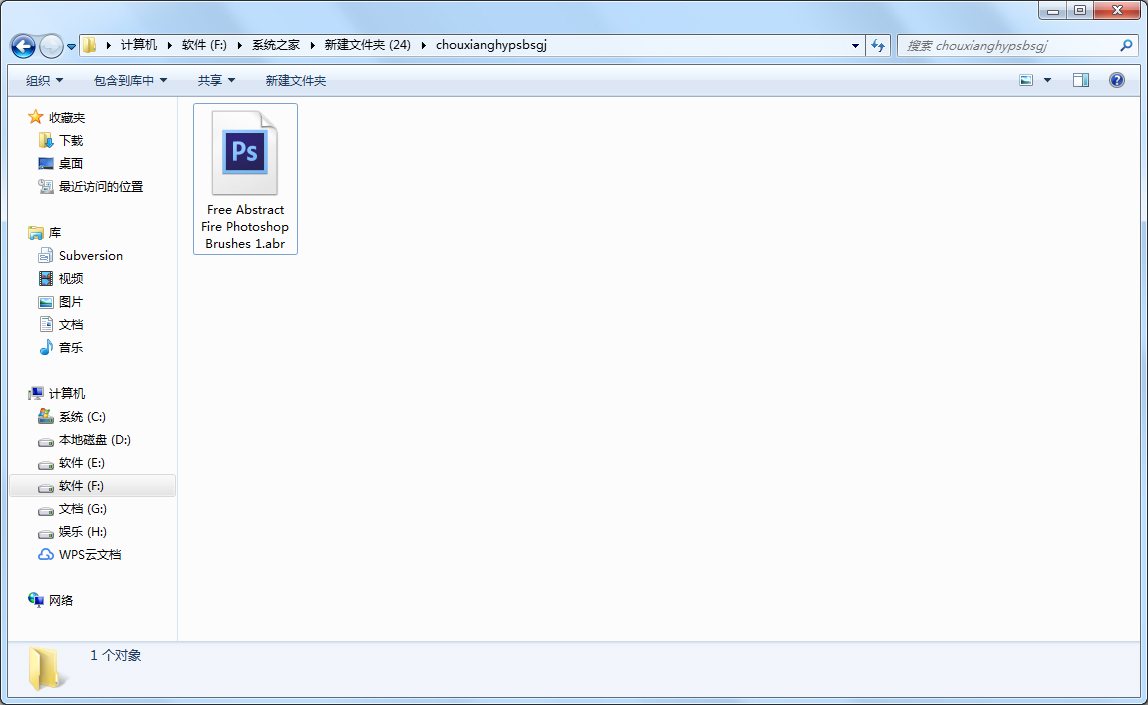
Task: Open drive 本地磁盘 (D:)
Action: [x=94, y=440]
